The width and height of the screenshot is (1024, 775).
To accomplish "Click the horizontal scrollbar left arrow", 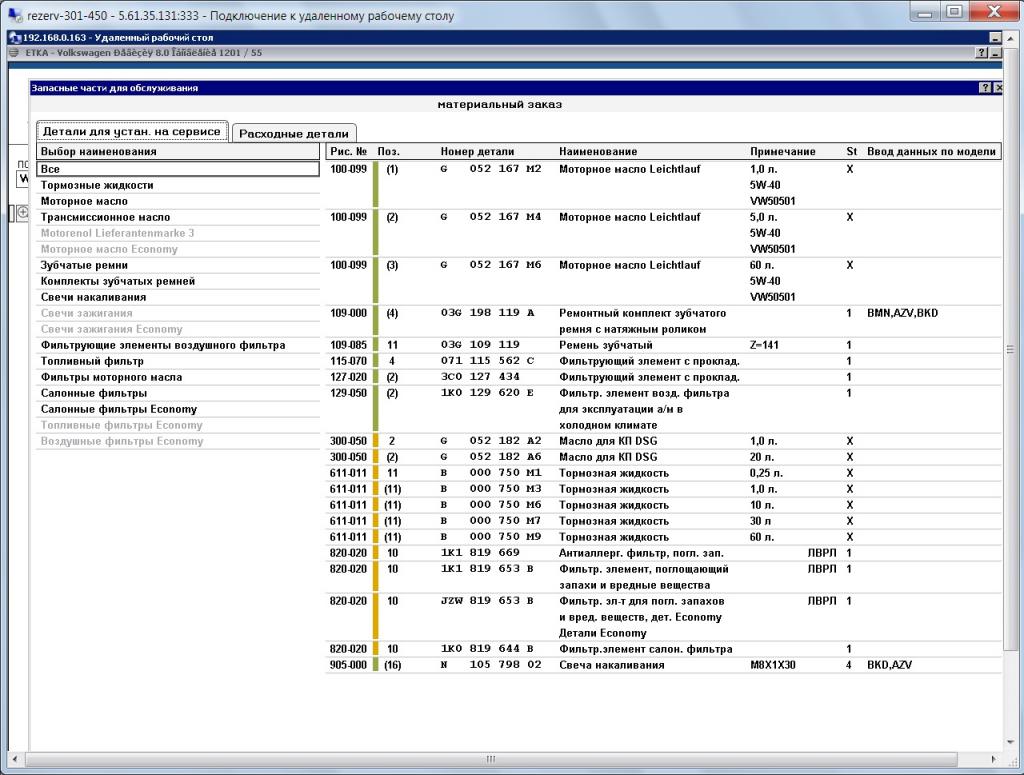I will (14, 759).
